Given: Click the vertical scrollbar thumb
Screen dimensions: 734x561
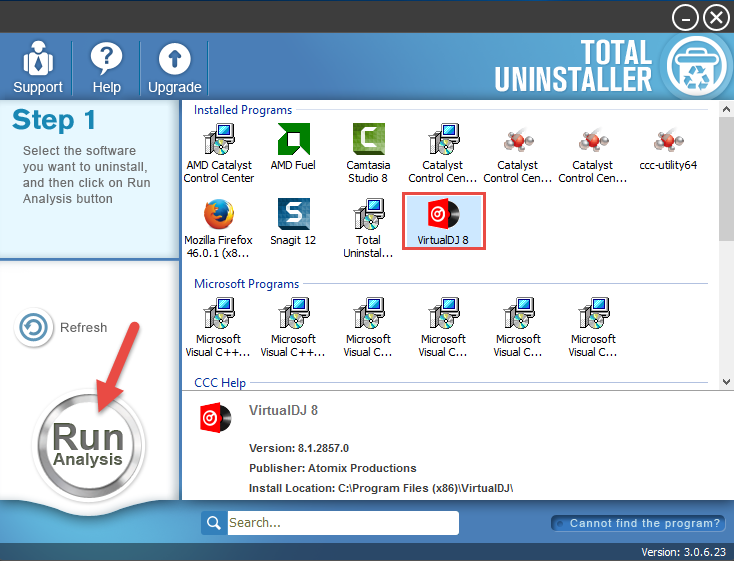Looking at the screenshot, I should 726,179.
